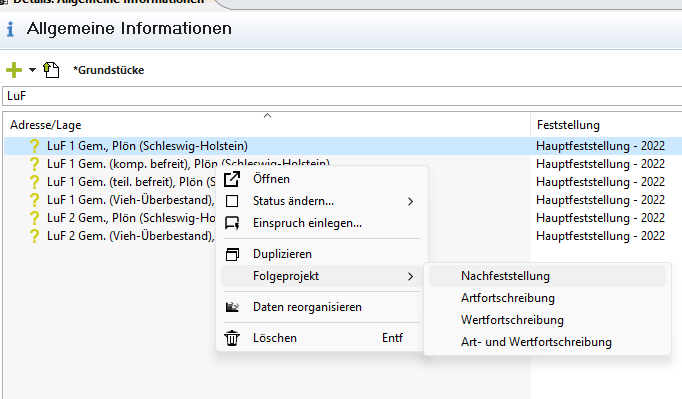Choose Löschen from the context menu
The height and width of the screenshot is (399, 682).
[x=322, y=338]
